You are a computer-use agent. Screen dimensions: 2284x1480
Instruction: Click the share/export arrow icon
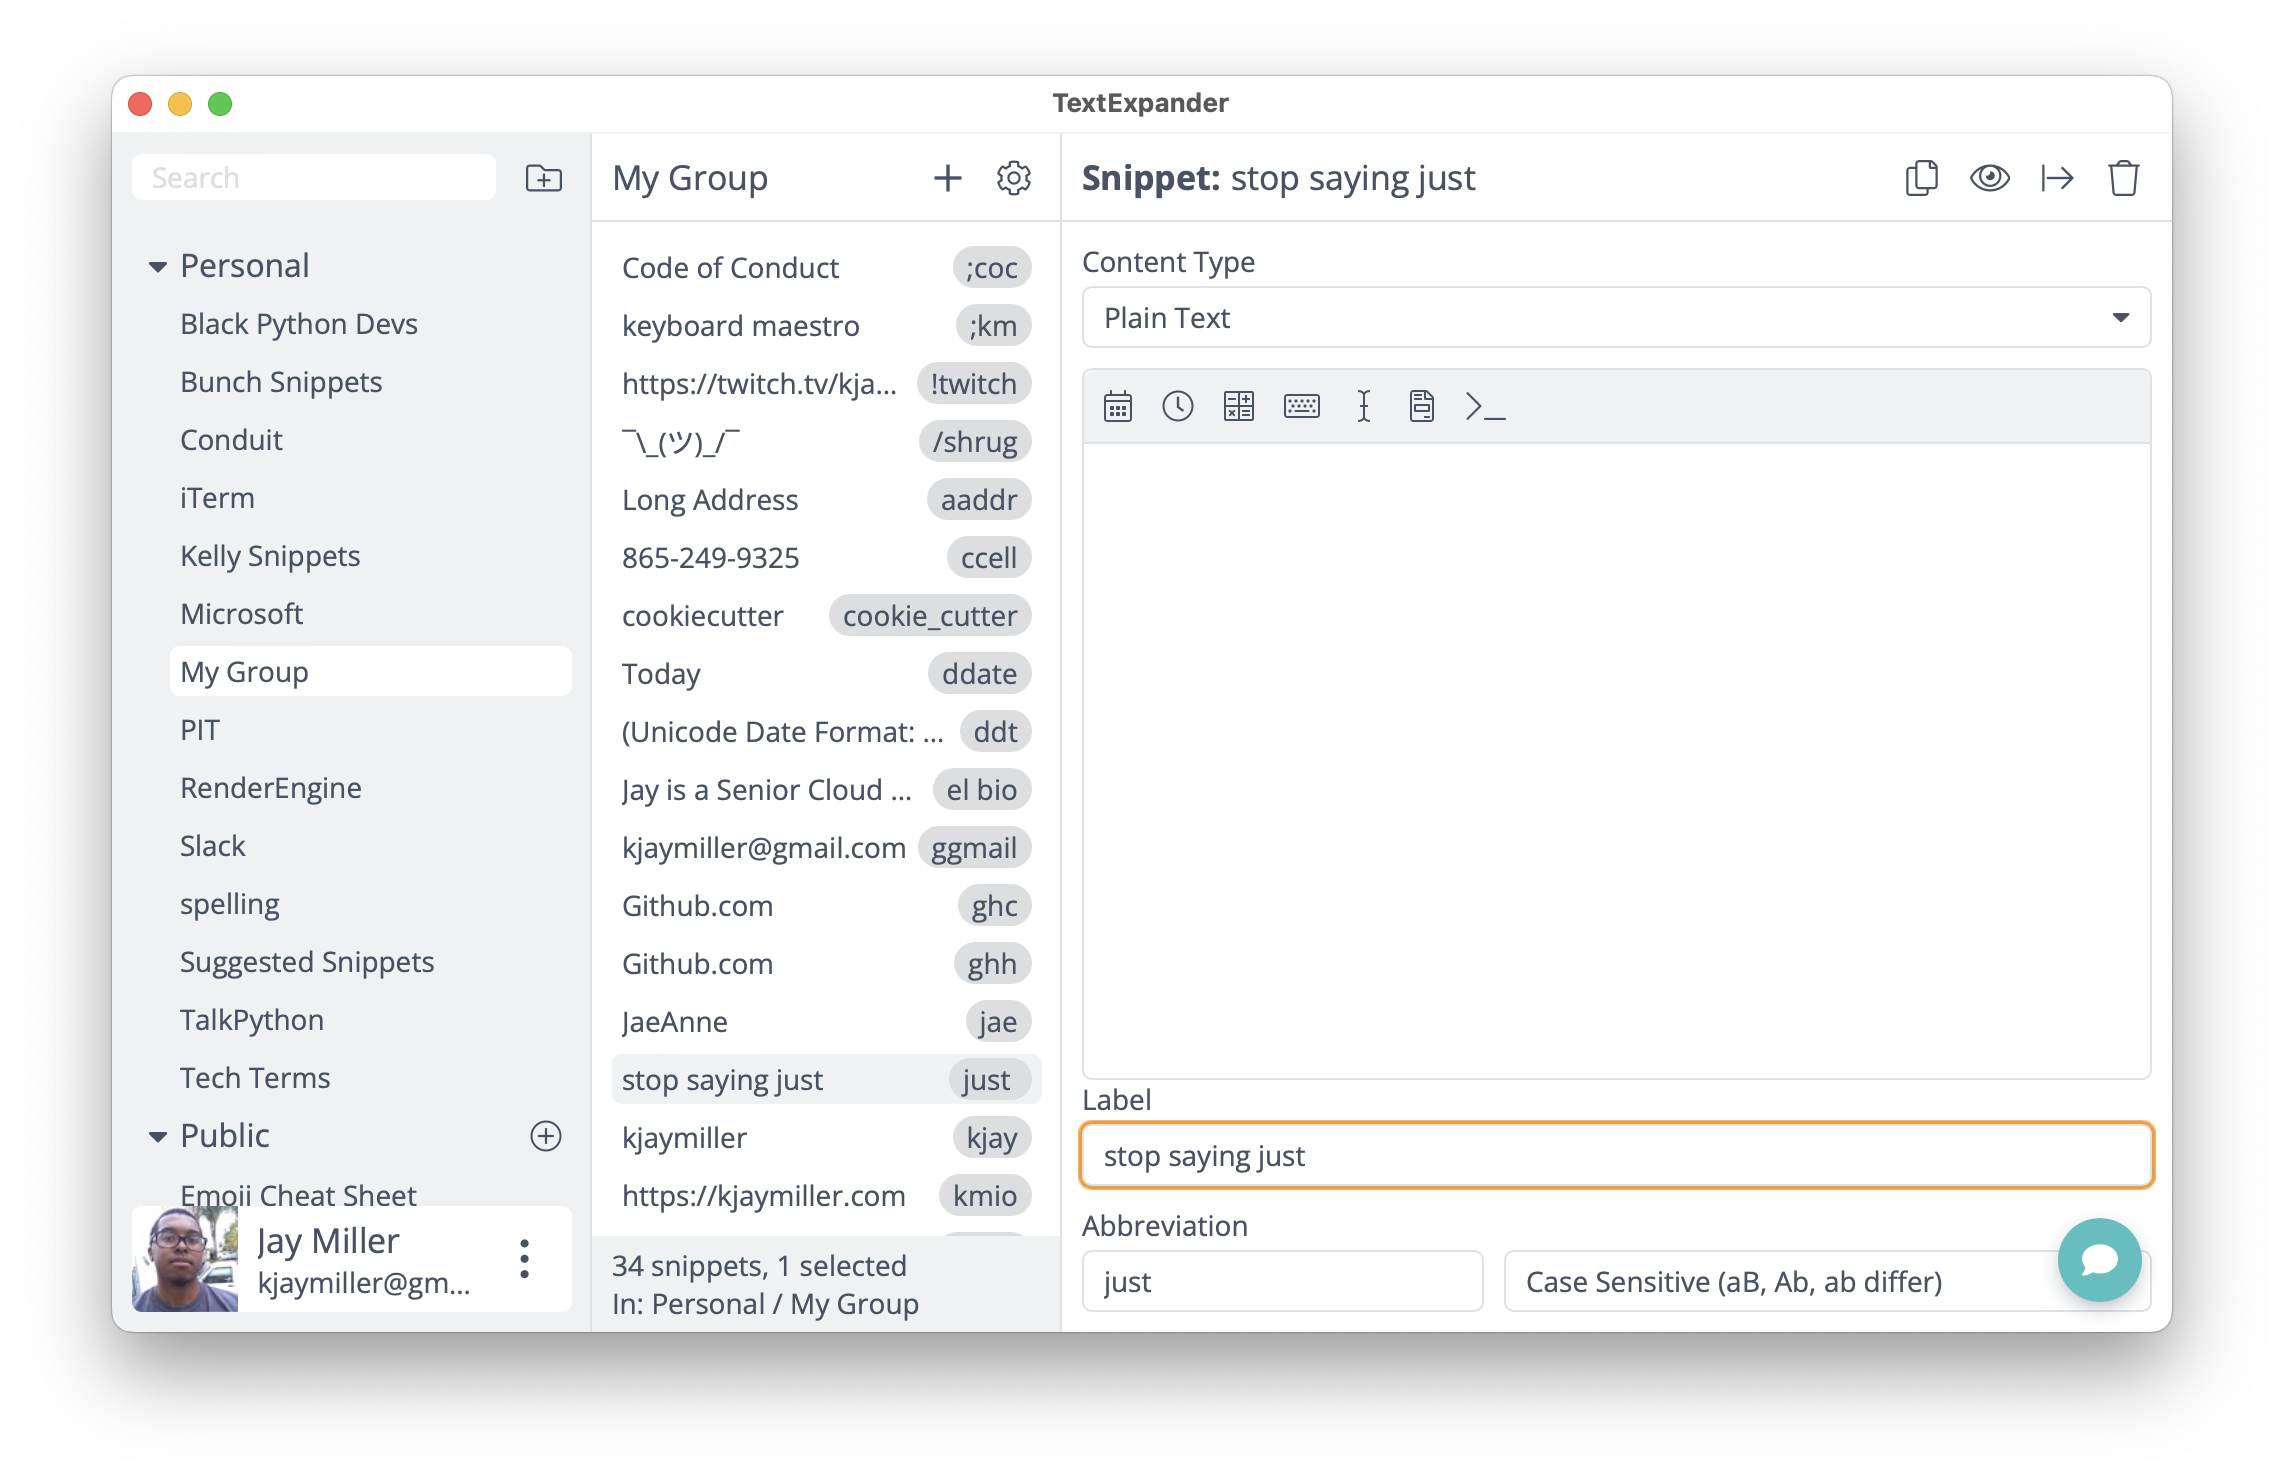tap(2057, 178)
